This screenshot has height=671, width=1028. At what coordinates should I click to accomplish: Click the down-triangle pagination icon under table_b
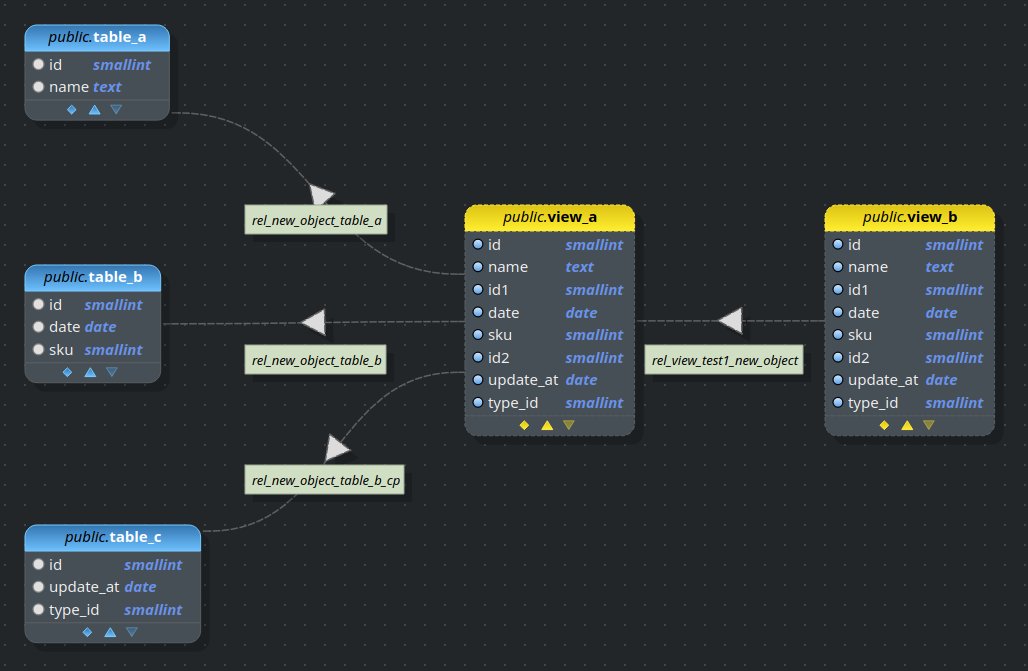click(x=117, y=371)
